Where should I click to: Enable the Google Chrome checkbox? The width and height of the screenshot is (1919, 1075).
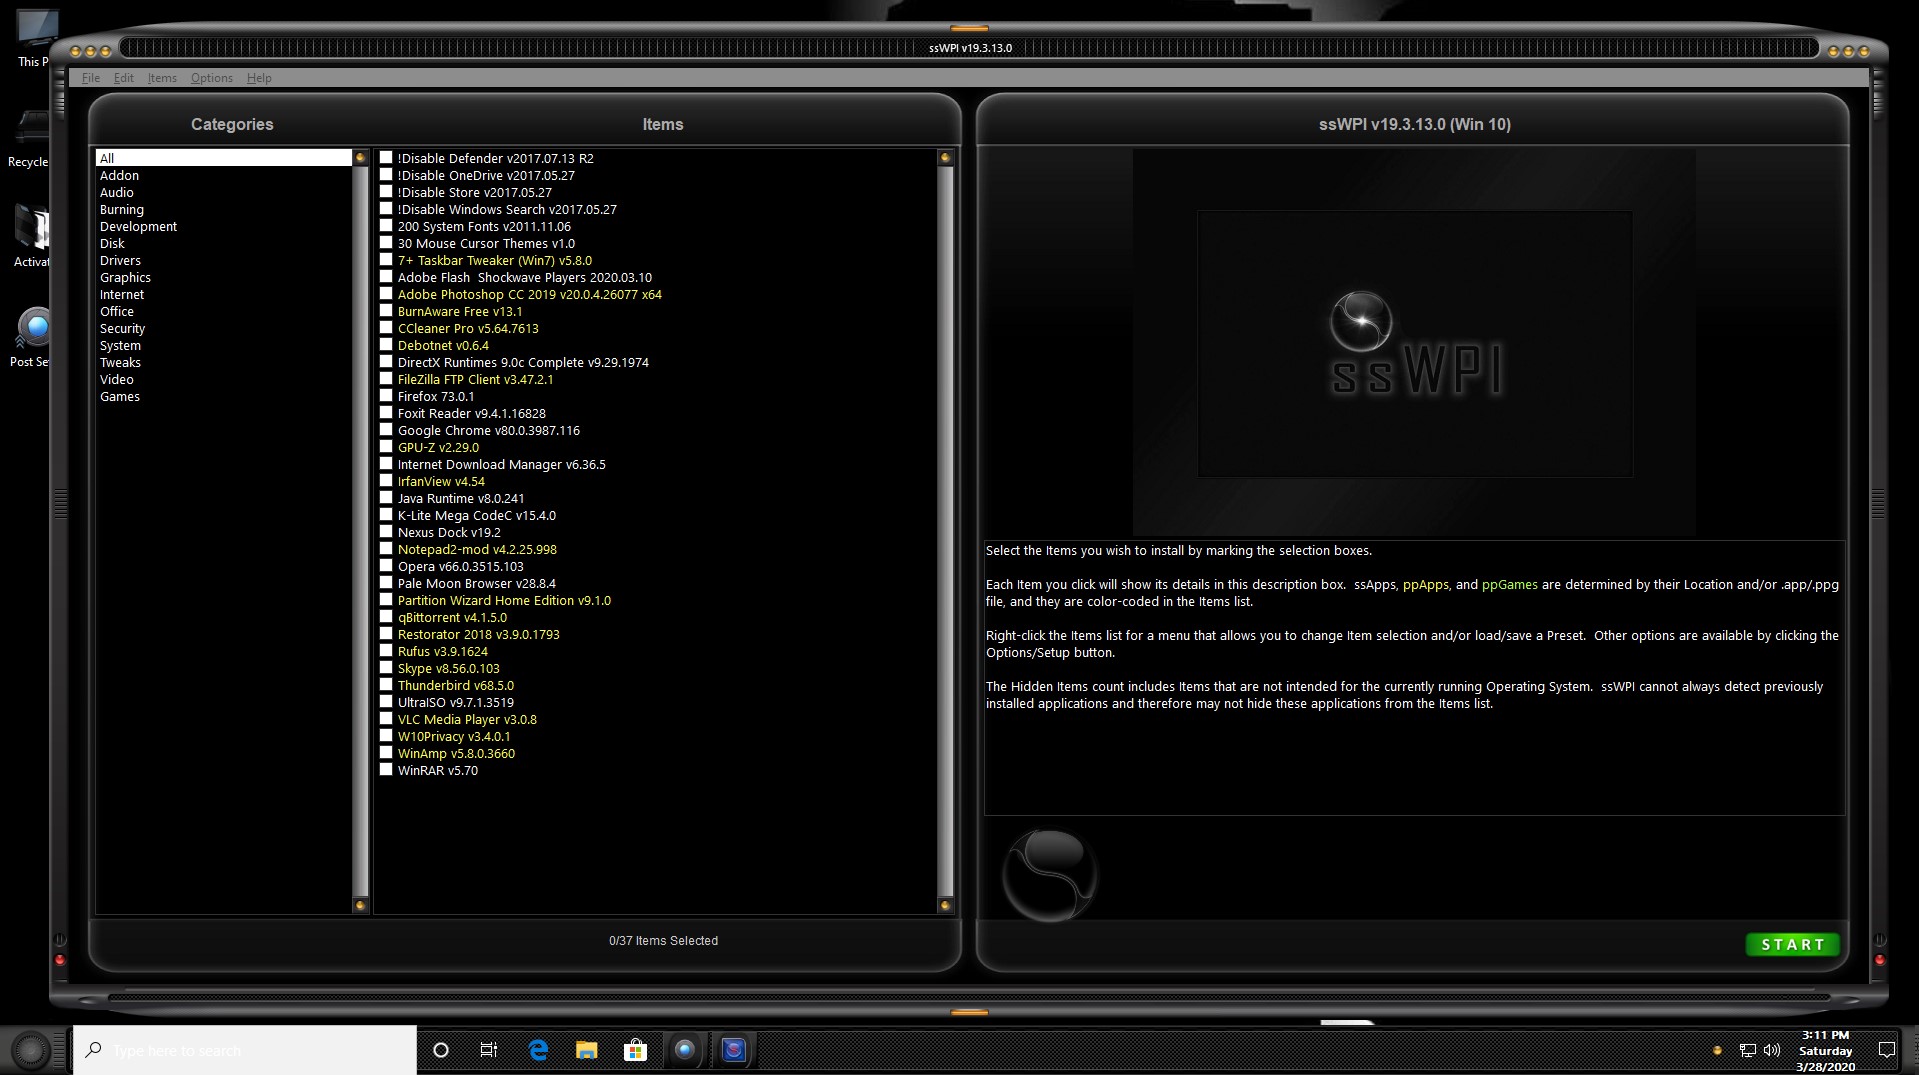[386, 430]
